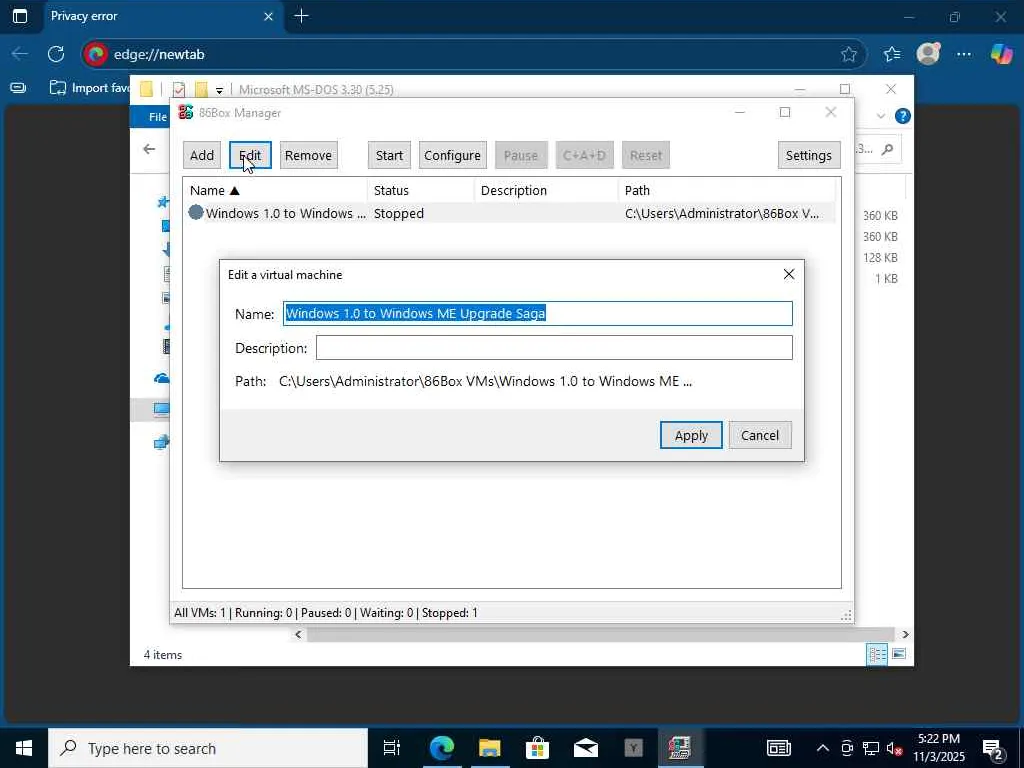Open Microsoft Edge from the taskbar

point(441,748)
